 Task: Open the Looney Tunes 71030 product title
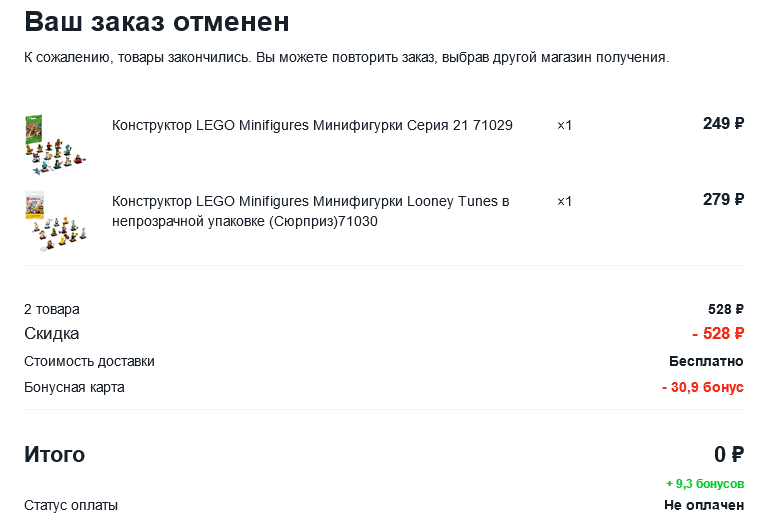coord(310,211)
